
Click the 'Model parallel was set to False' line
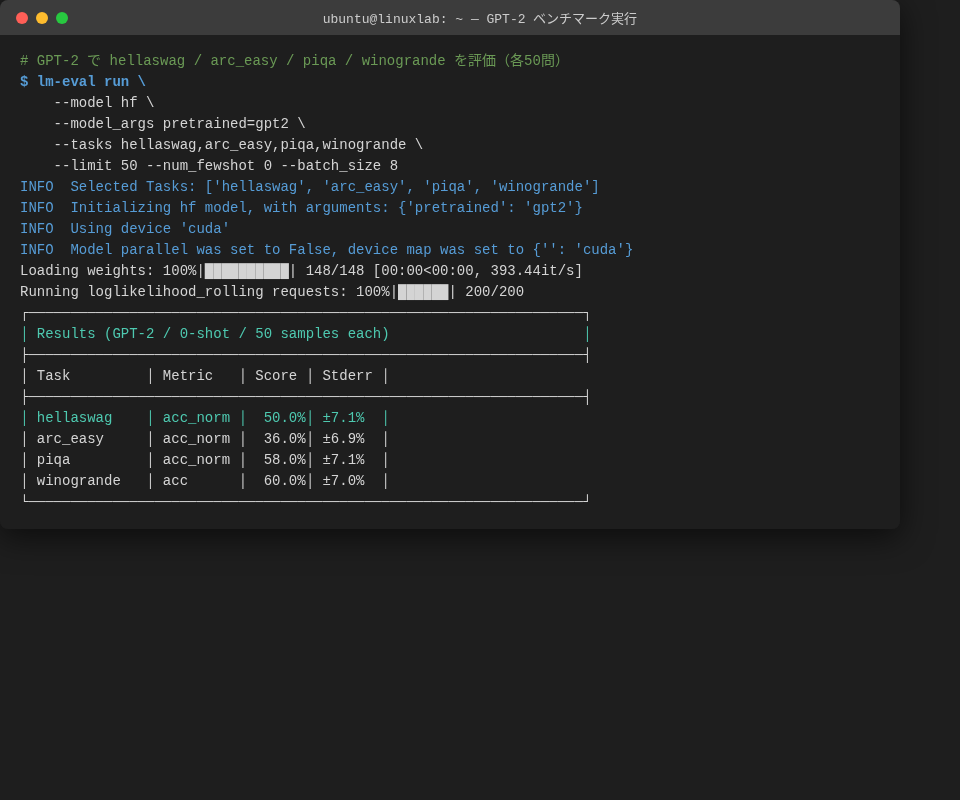326,250
